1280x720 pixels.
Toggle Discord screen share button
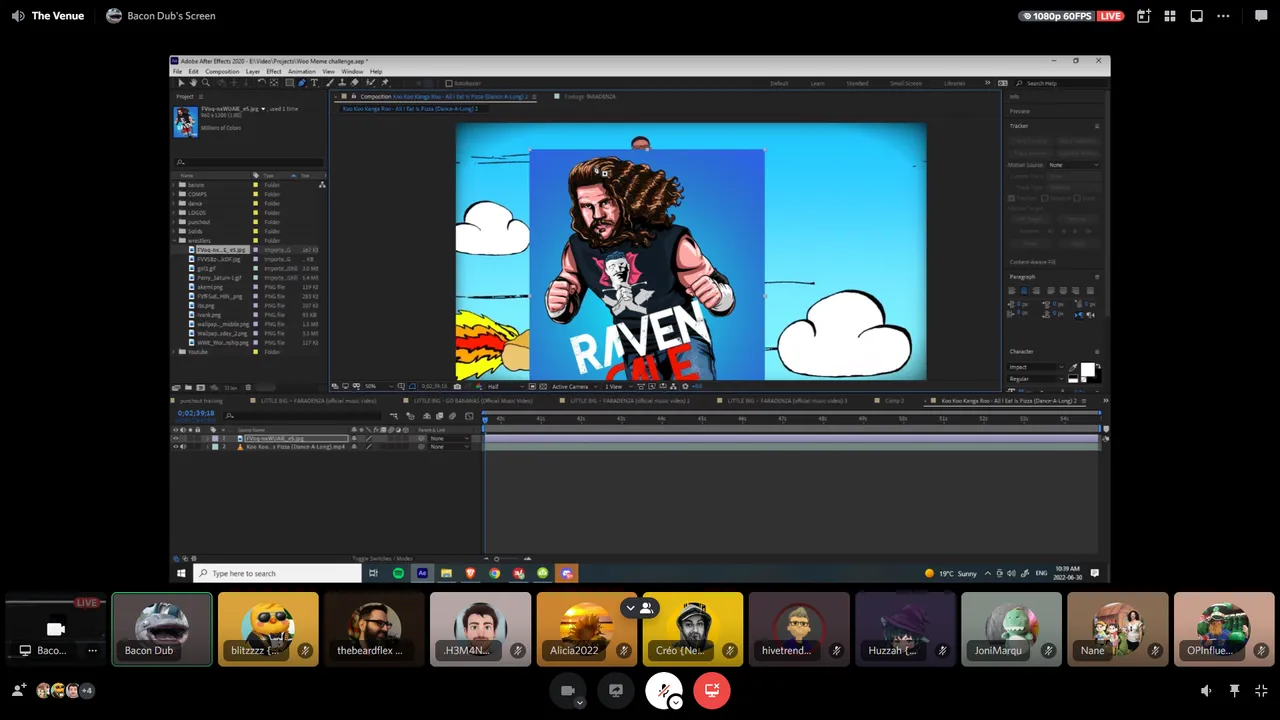click(615, 690)
